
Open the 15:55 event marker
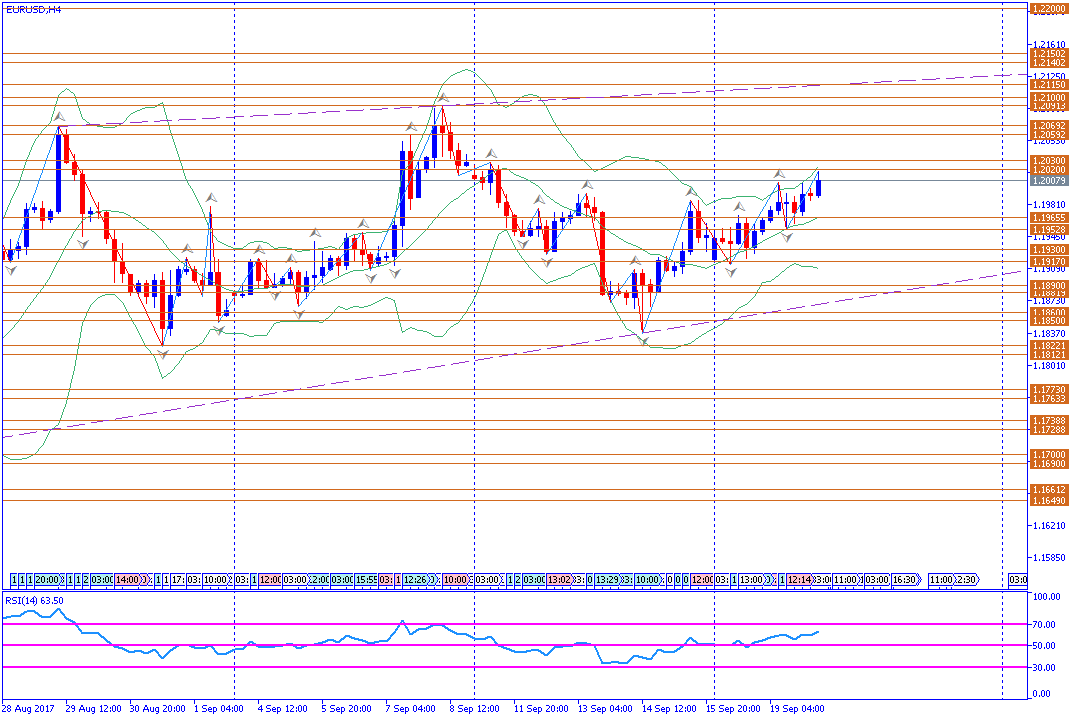click(x=367, y=579)
